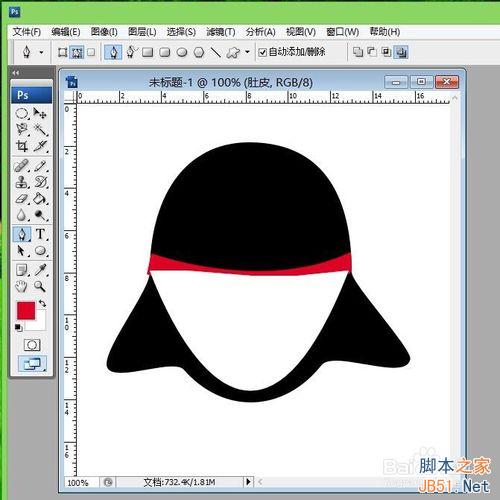Select the Type tool
The height and width of the screenshot is (500, 500).
[x=40, y=234]
